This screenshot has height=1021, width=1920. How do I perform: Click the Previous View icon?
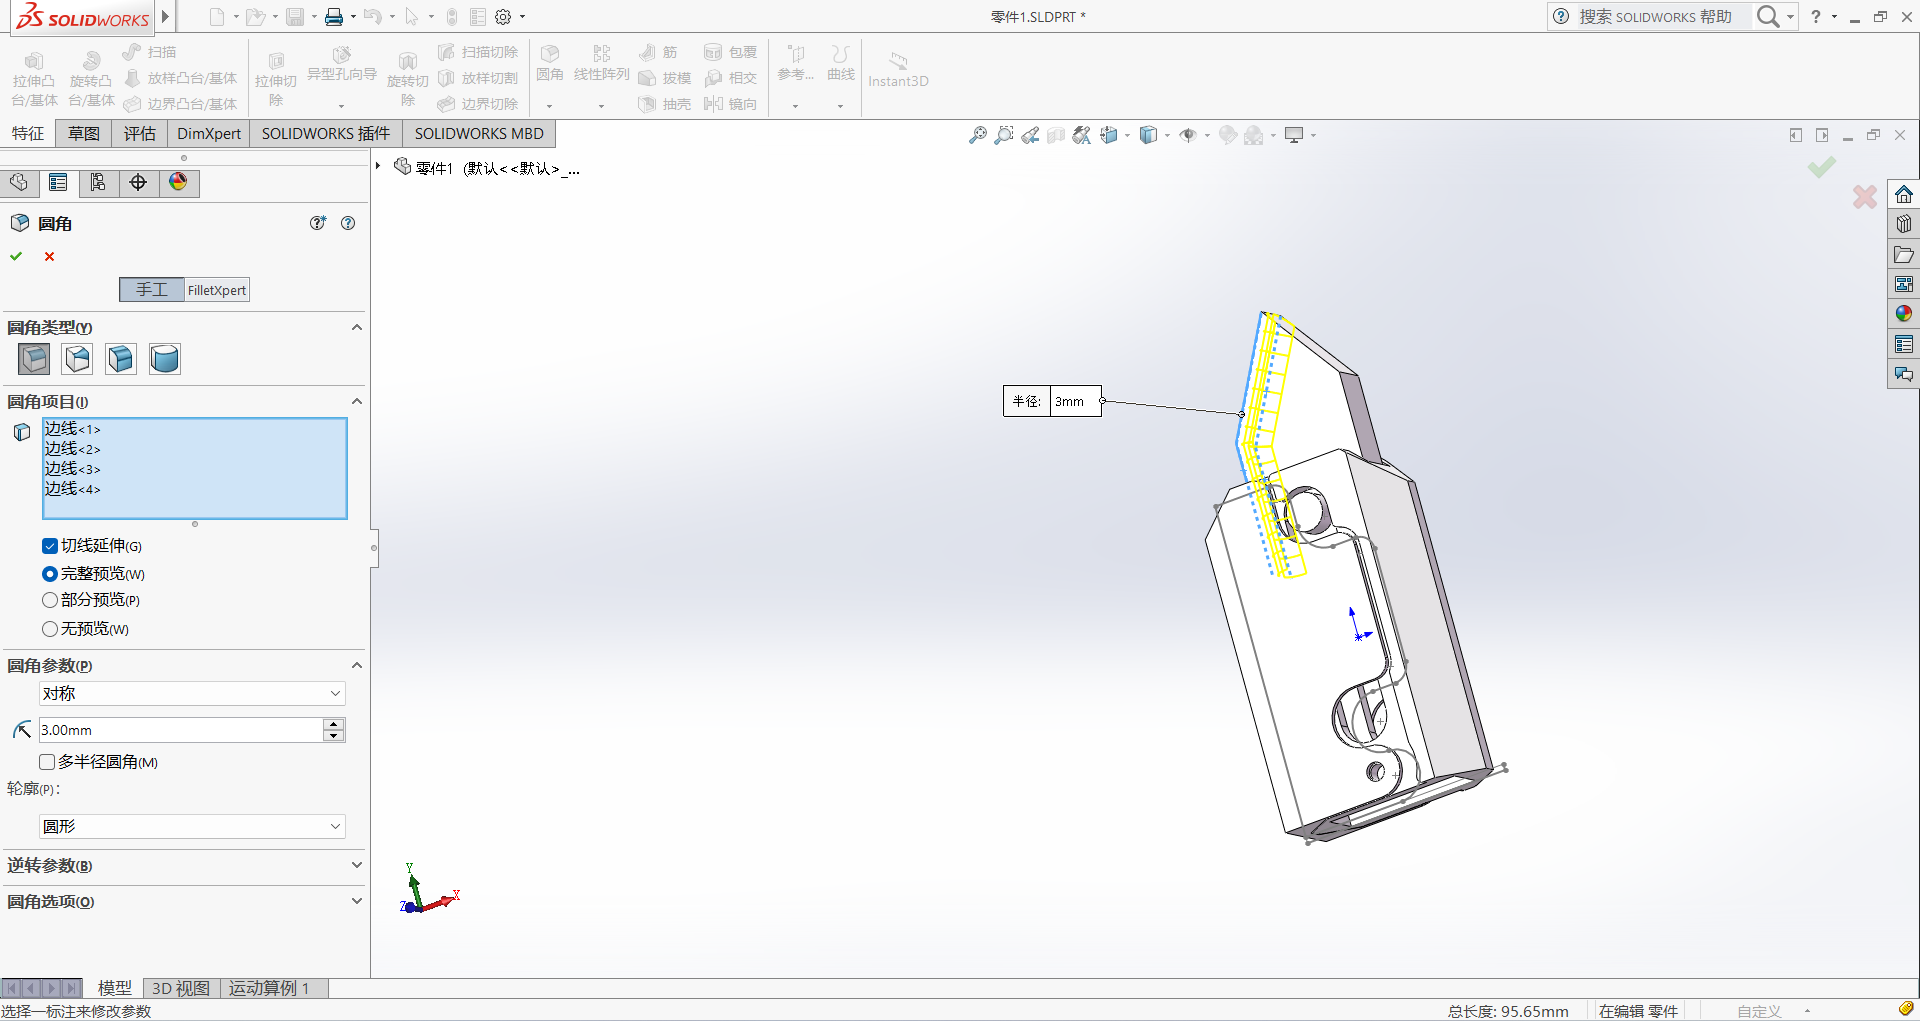(x=1030, y=135)
